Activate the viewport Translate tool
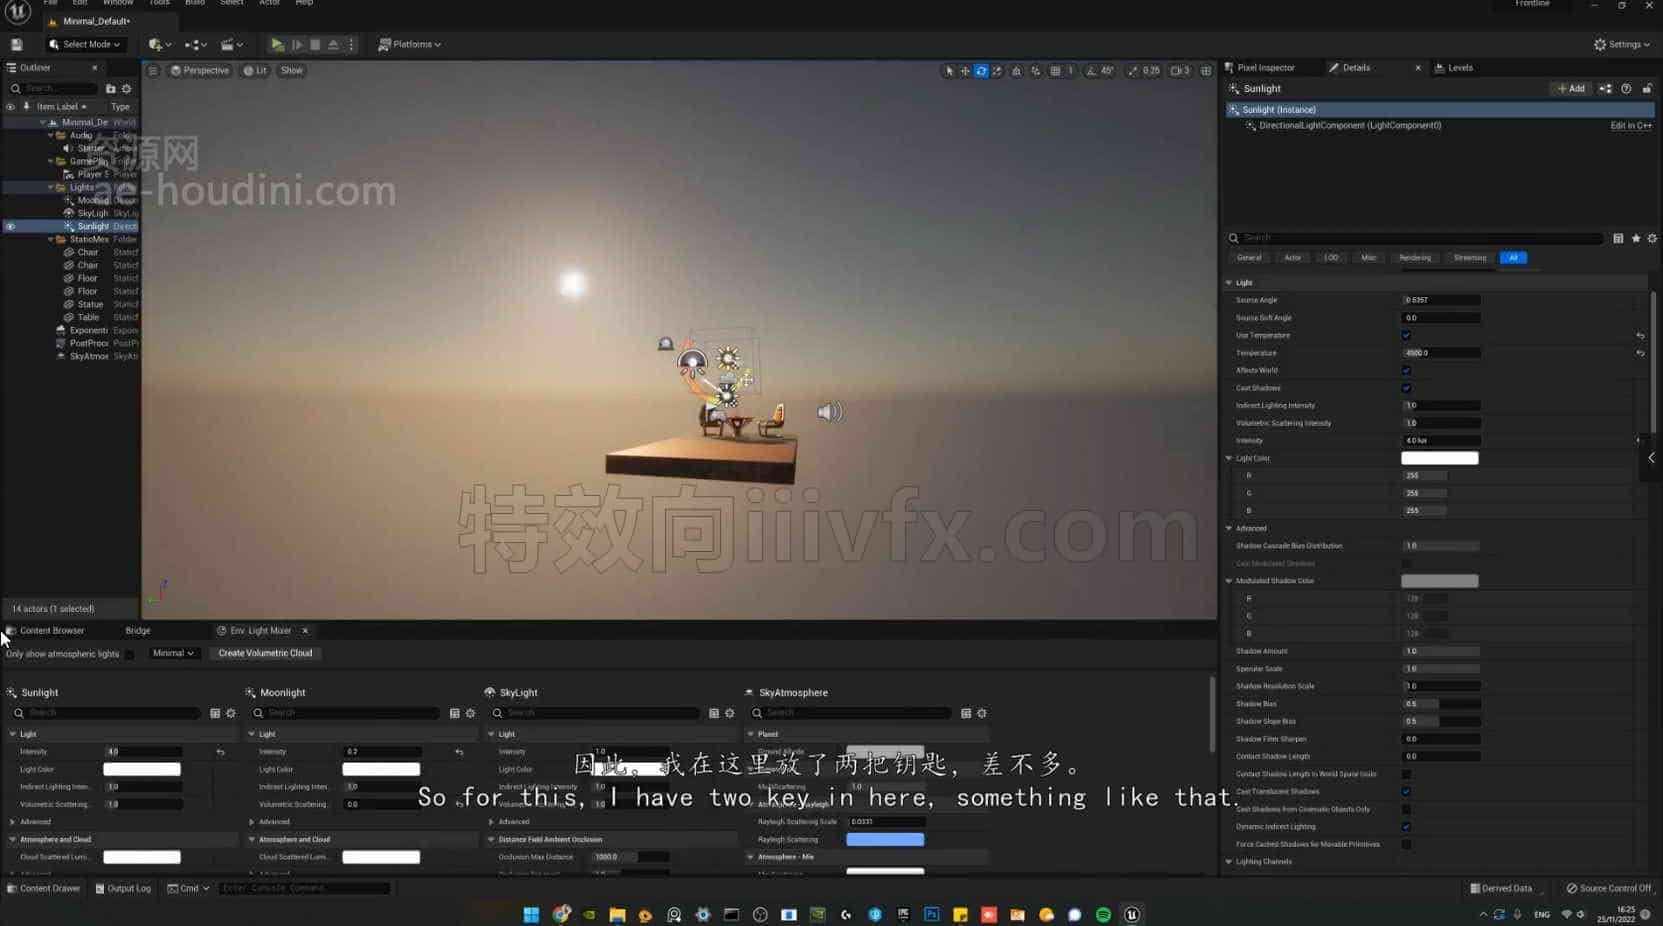 pyautogui.click(x=965, y=71)
